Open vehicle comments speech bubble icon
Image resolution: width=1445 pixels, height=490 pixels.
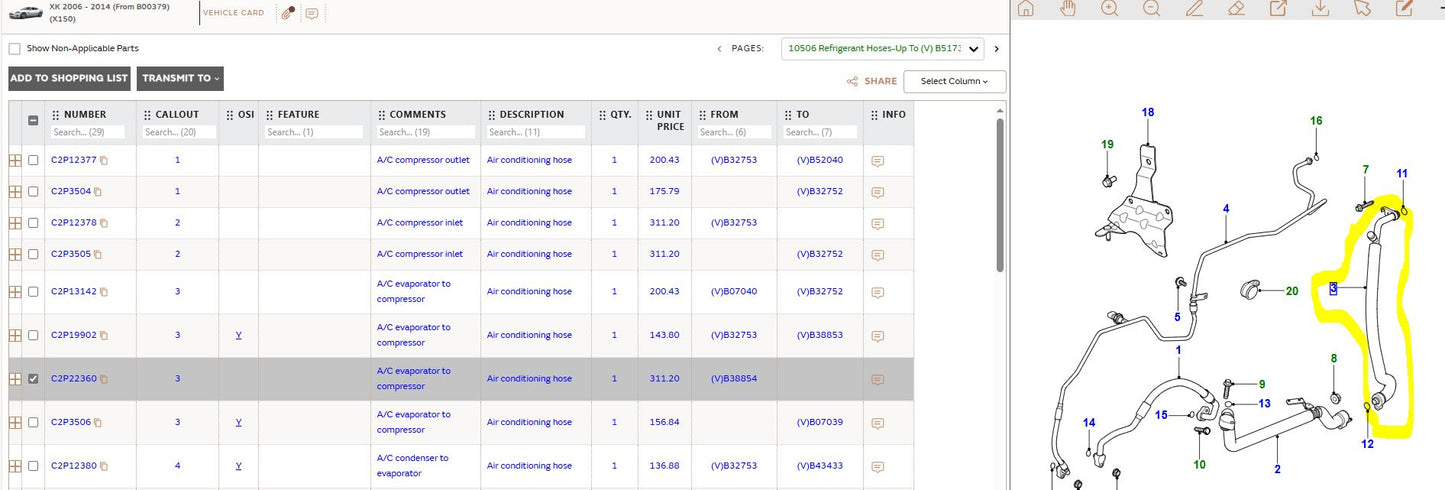pyautogui.click(x=311, y=14)
